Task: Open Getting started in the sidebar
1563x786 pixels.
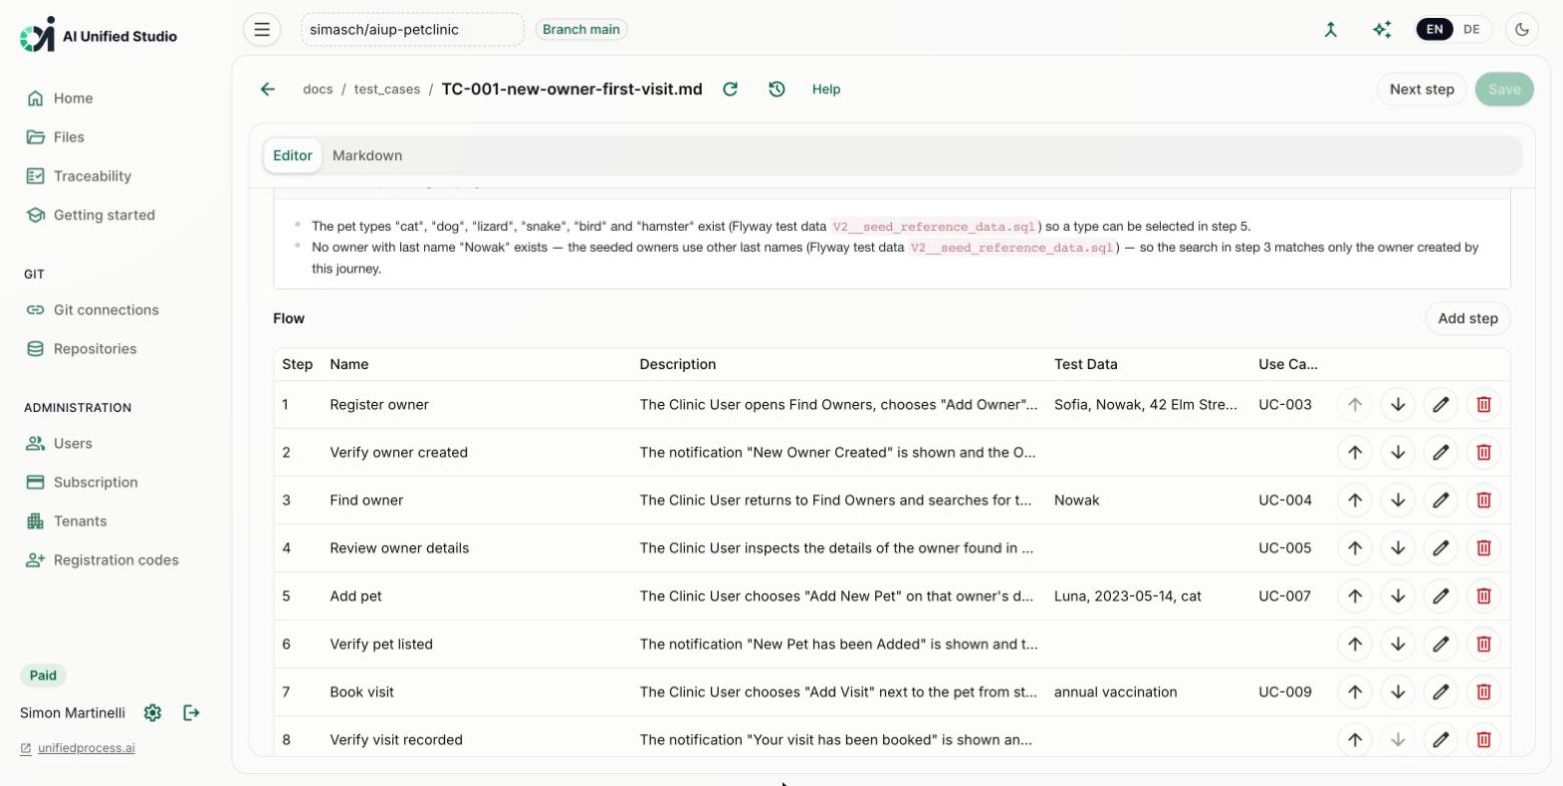Action: pyautogui.click(x=104, y=215)
